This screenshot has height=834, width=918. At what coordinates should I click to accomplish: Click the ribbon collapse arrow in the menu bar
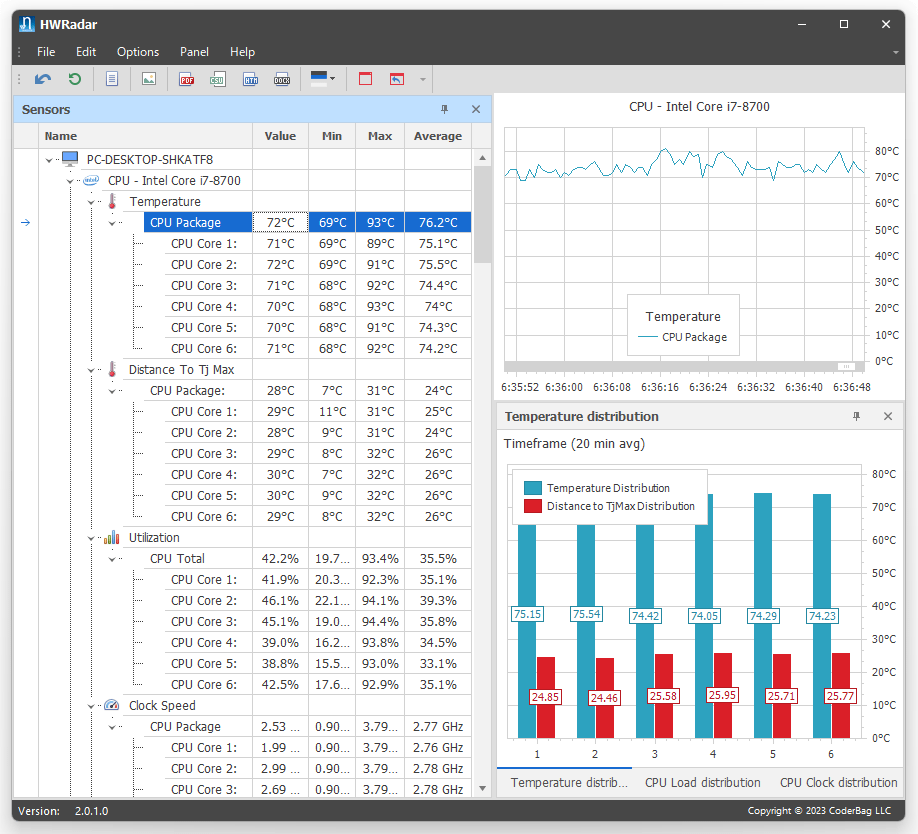click(x=895, y=53)
